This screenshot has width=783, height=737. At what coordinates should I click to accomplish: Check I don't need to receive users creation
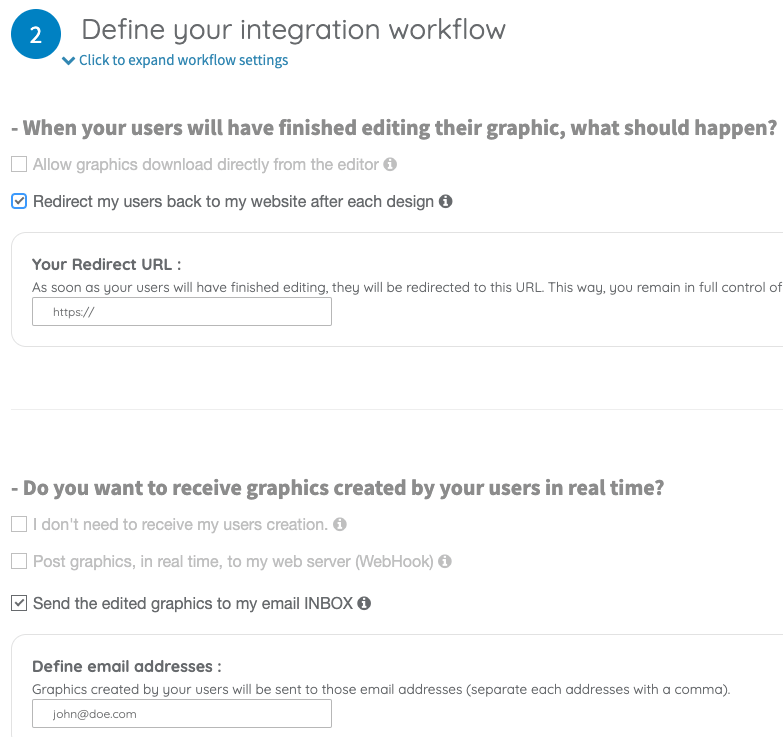tap(19, 524)
